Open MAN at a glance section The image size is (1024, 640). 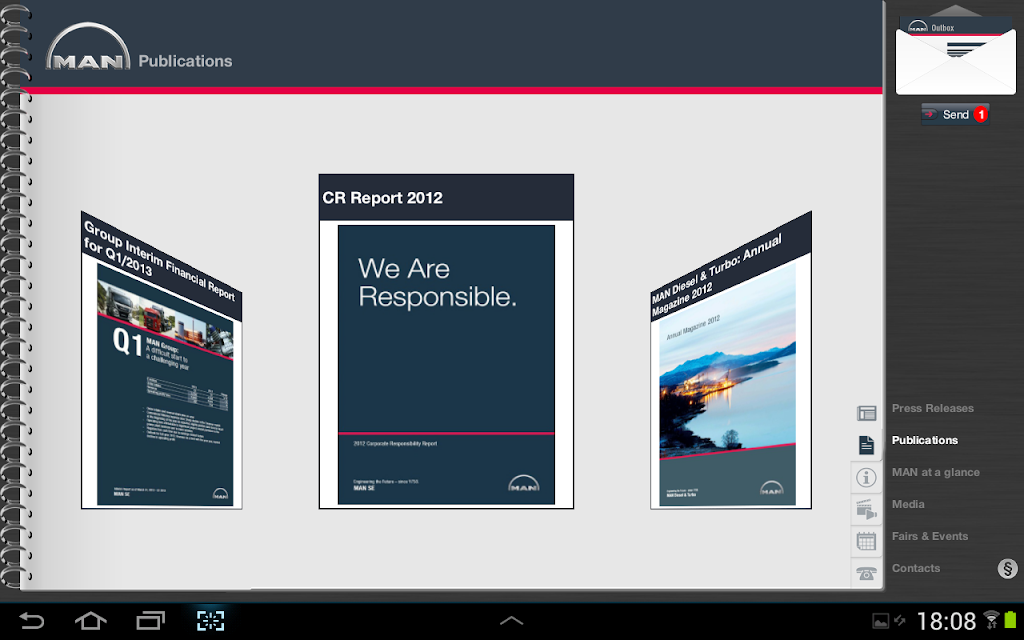click(936, 472)
